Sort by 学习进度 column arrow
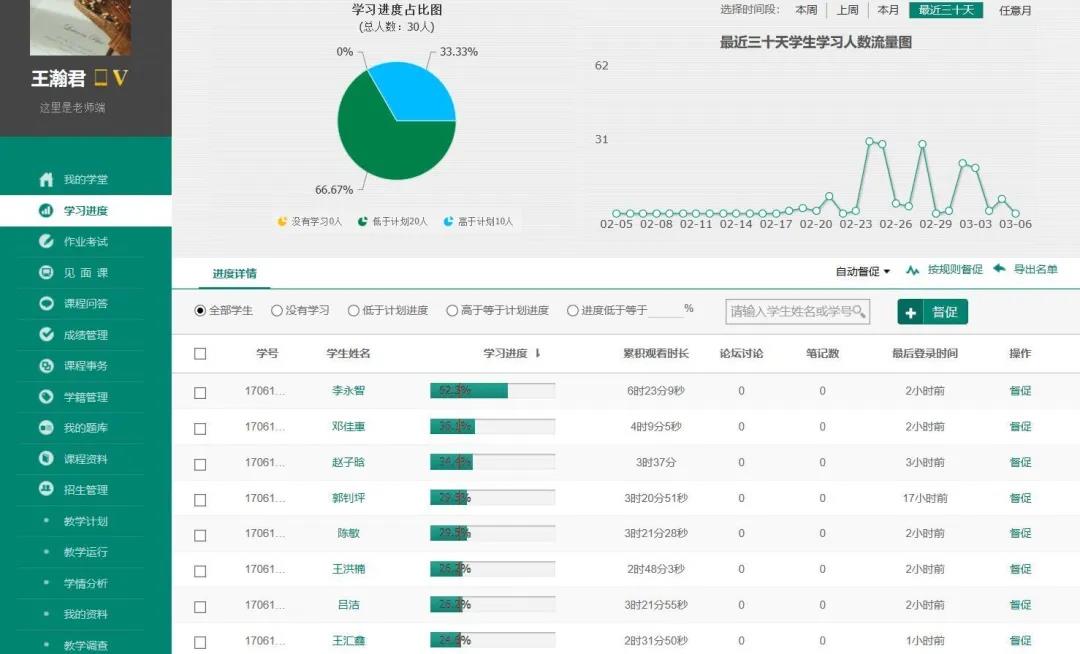The height and width of the screenshot is (654, 1080). point(537,354)
